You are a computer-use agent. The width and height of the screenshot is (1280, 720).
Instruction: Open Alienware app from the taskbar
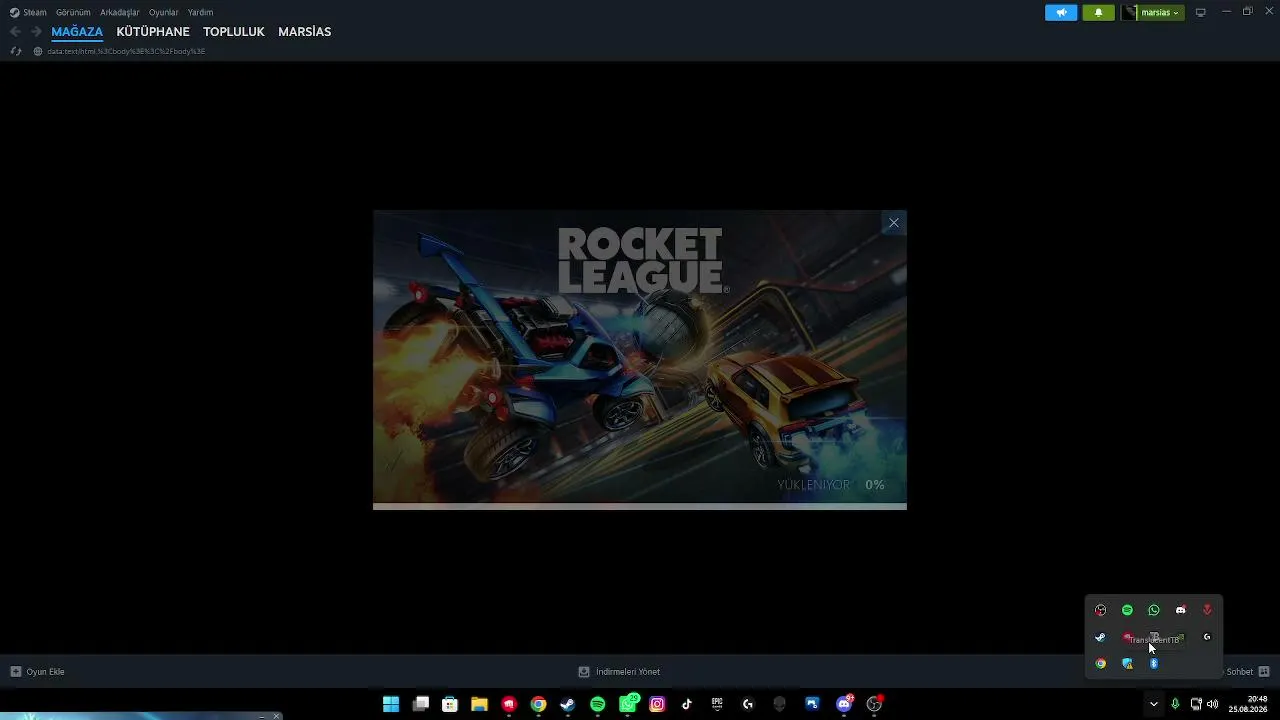click(780, 704)
